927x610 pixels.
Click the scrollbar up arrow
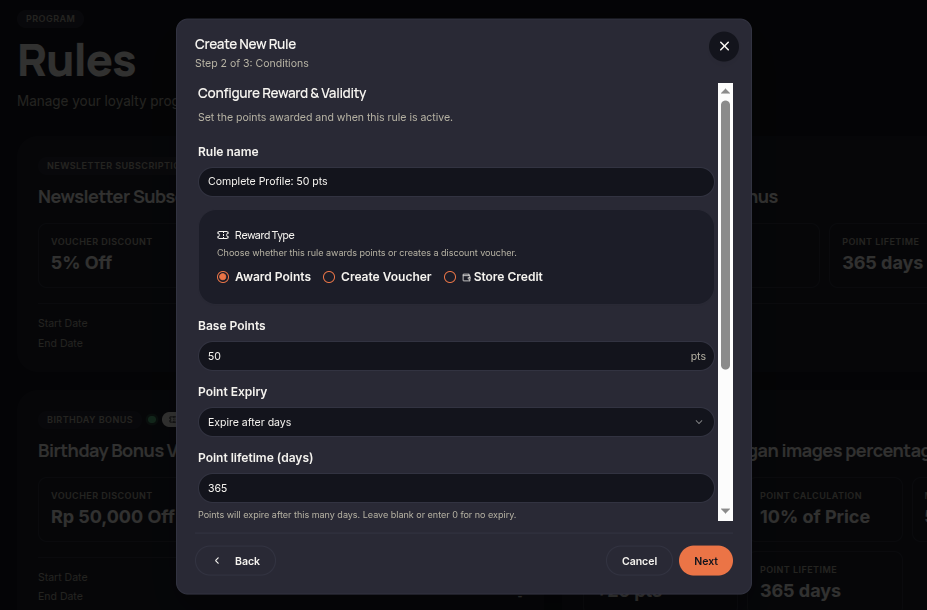click(x=725, y=91)
